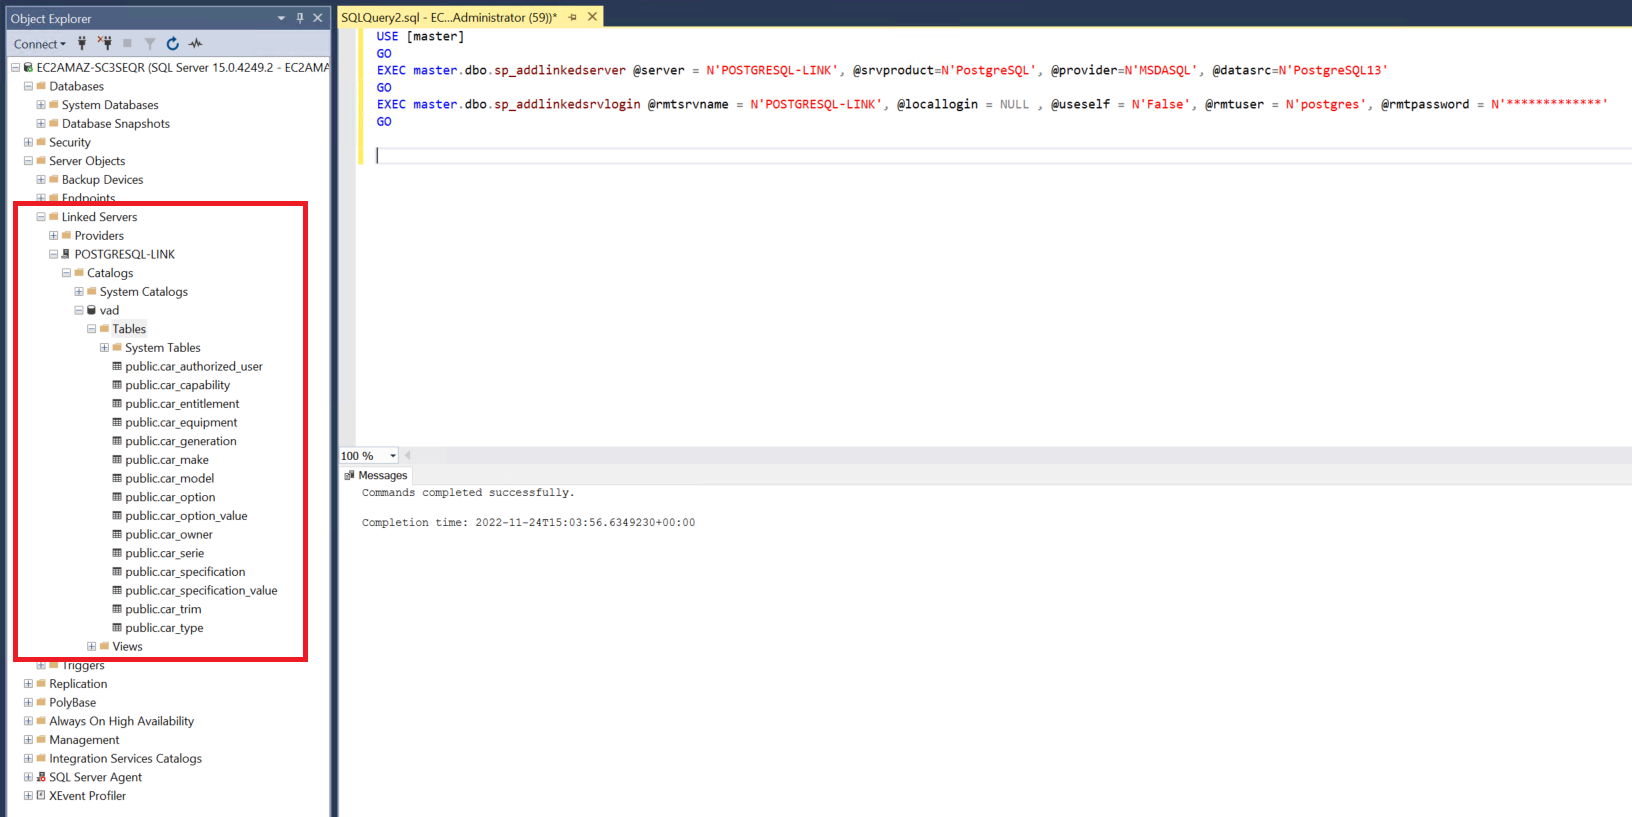
Task: Expand Database Snapshots folder
Action: [41, 123]
